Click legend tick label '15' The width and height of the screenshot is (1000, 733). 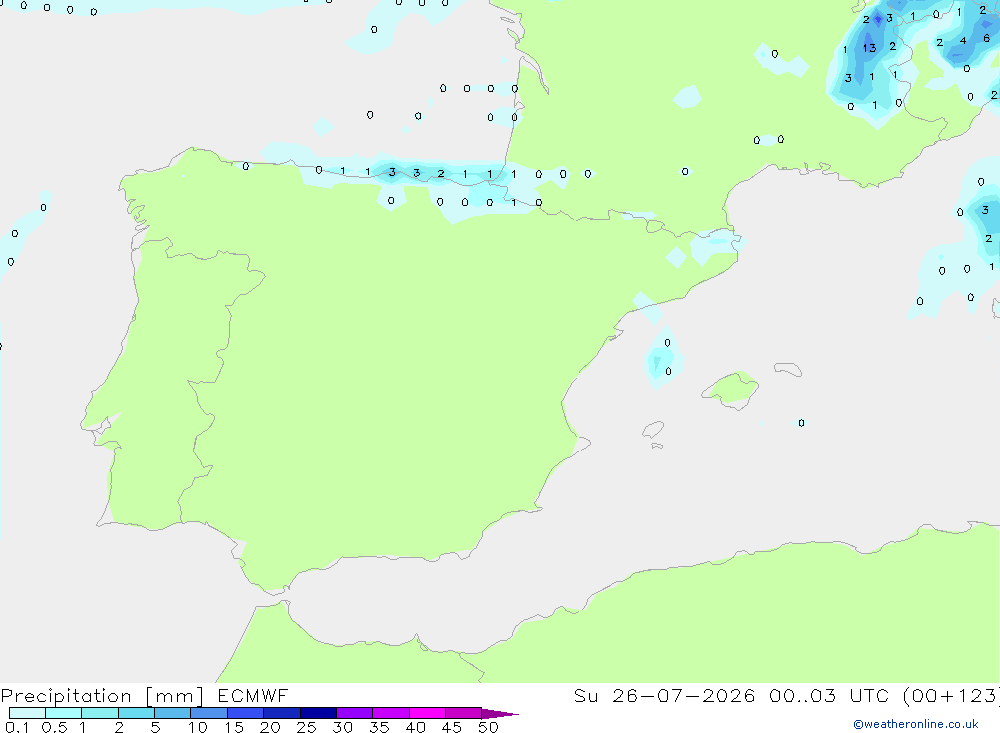click(233, 727)
